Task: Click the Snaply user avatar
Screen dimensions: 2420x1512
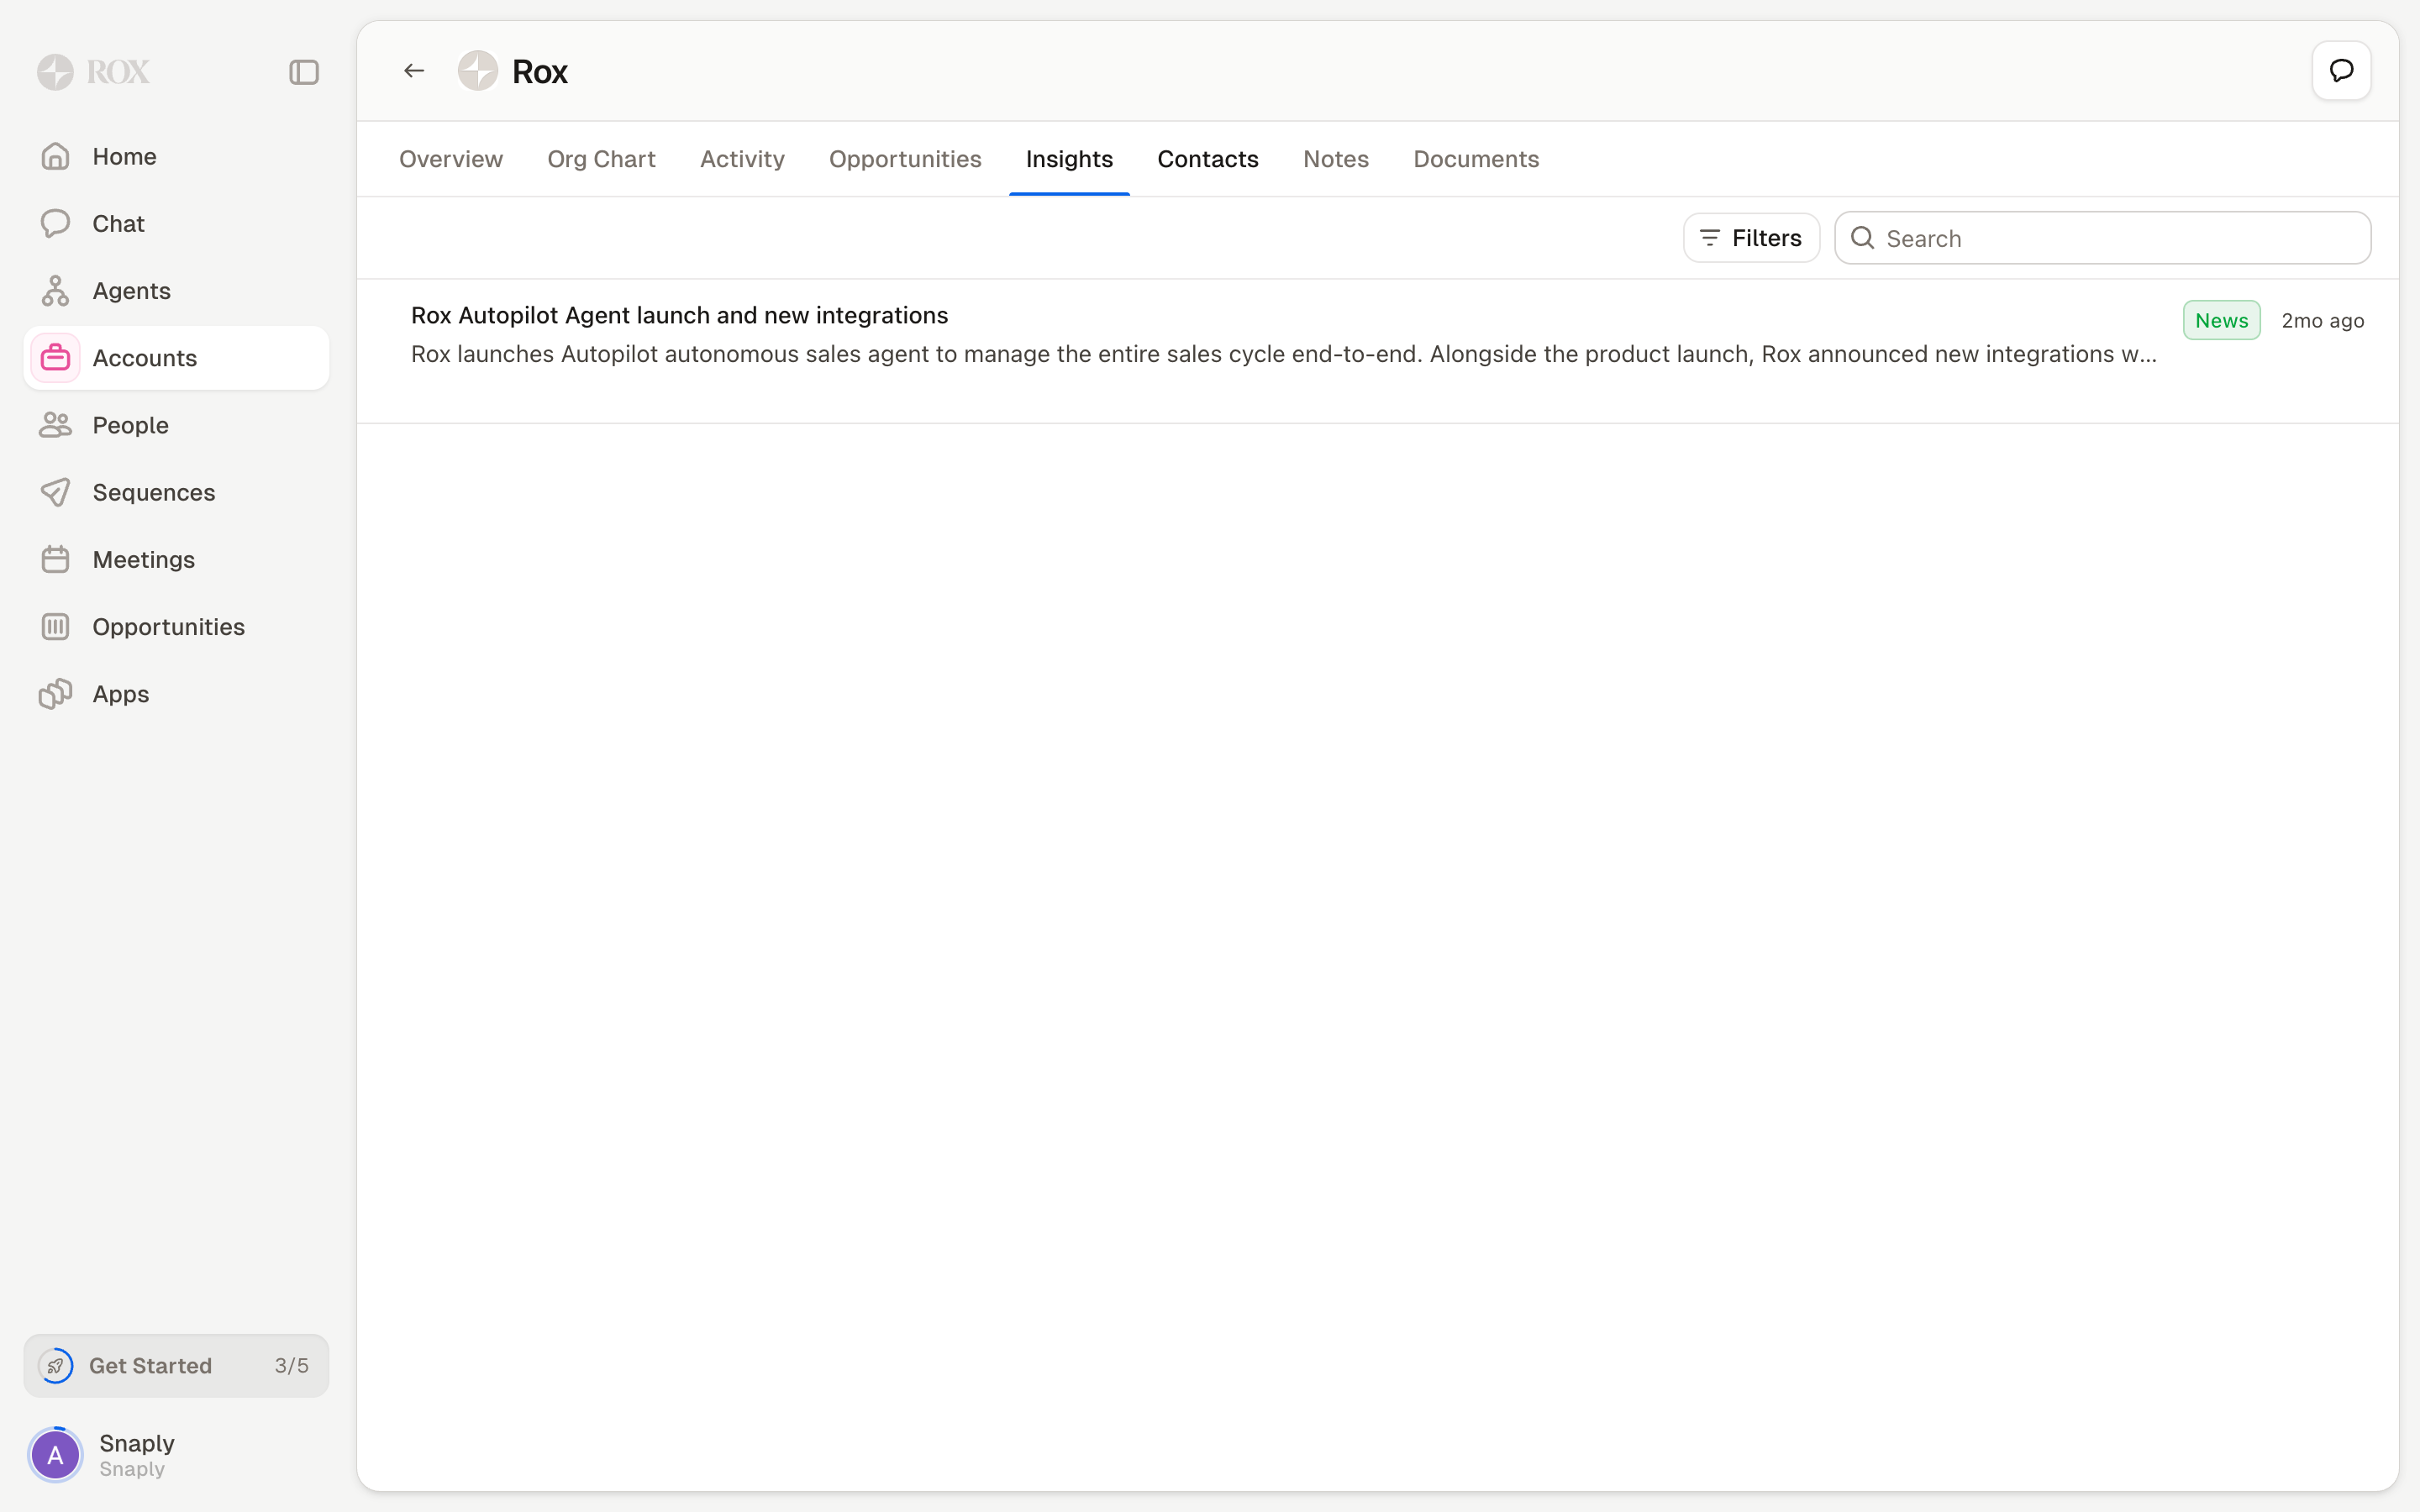Action: coord(56,1455)
